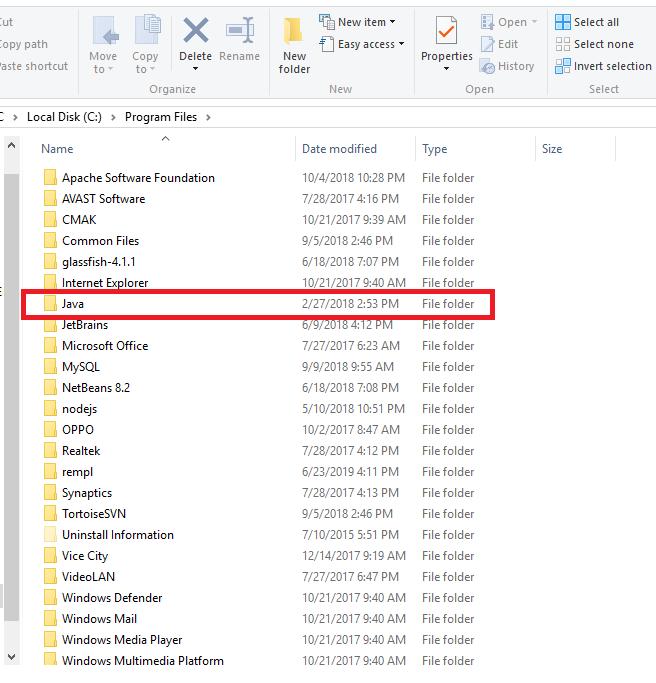656x683 pixels.
Task: Expand chevron after Program Files breadcrumb
Action: coord(208,117)
